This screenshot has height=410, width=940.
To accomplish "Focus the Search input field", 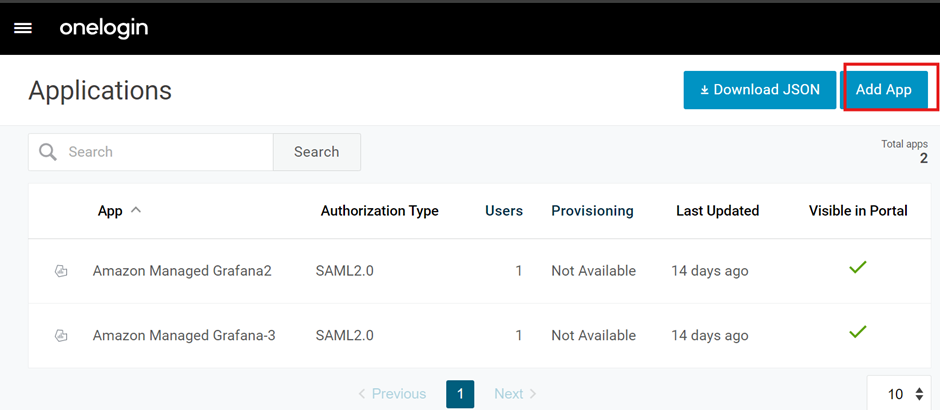I will [150, 152].
